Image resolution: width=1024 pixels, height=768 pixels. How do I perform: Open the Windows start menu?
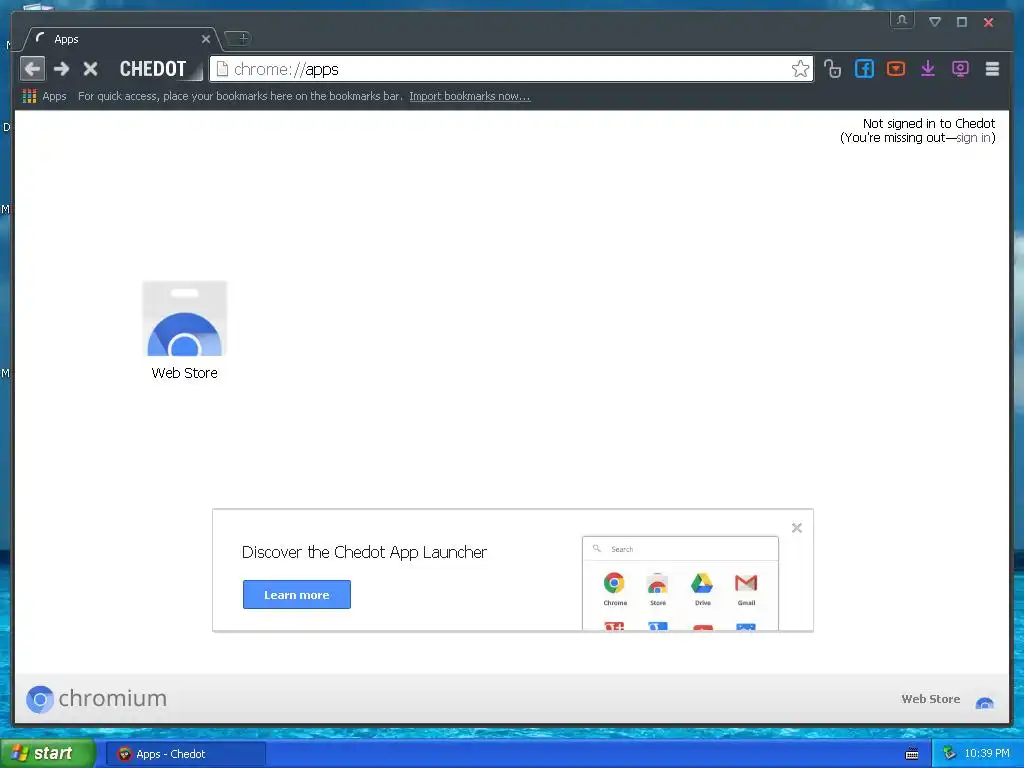coord(48,753)
